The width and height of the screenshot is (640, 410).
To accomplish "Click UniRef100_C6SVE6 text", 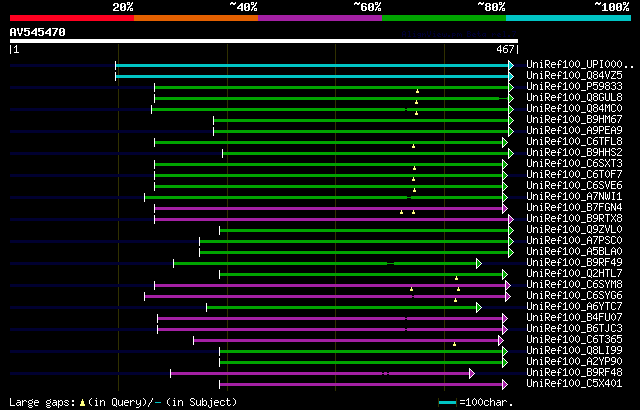I will [574, 186].
